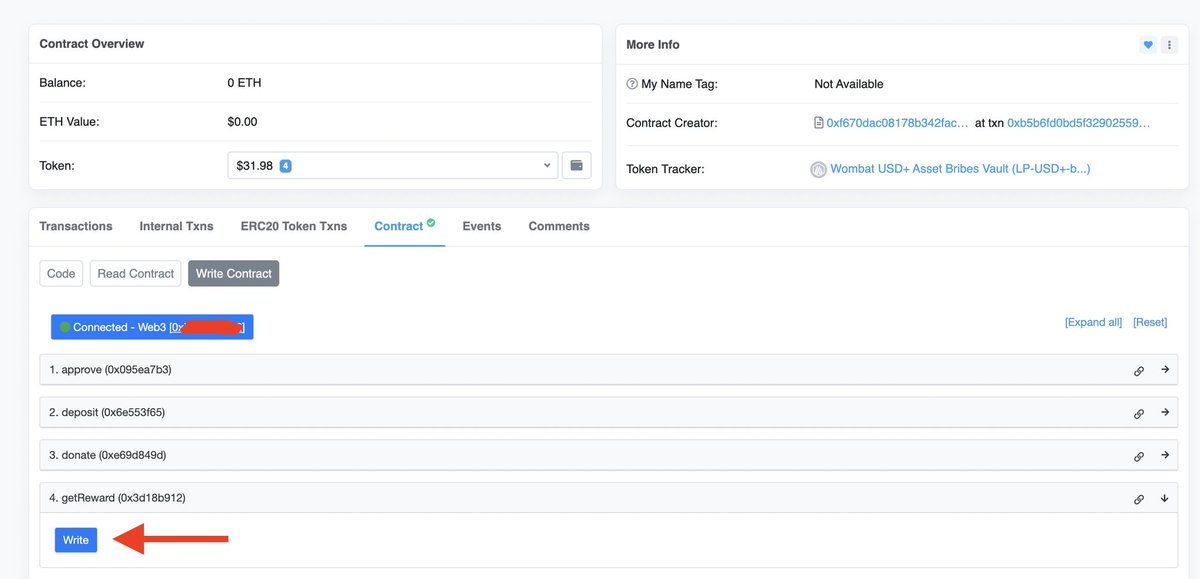Click the [Reset] link
The image size is (1200, 579).
[x=1150, y=322]
